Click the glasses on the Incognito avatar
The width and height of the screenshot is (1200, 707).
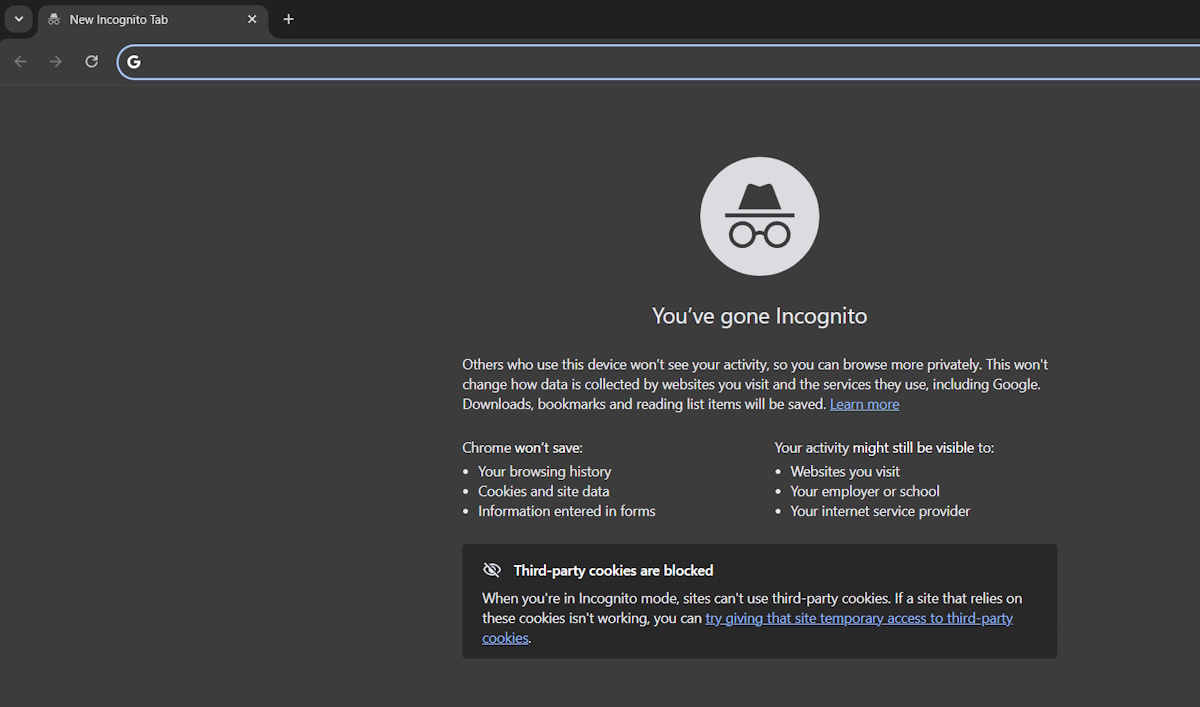click(759, 232)
